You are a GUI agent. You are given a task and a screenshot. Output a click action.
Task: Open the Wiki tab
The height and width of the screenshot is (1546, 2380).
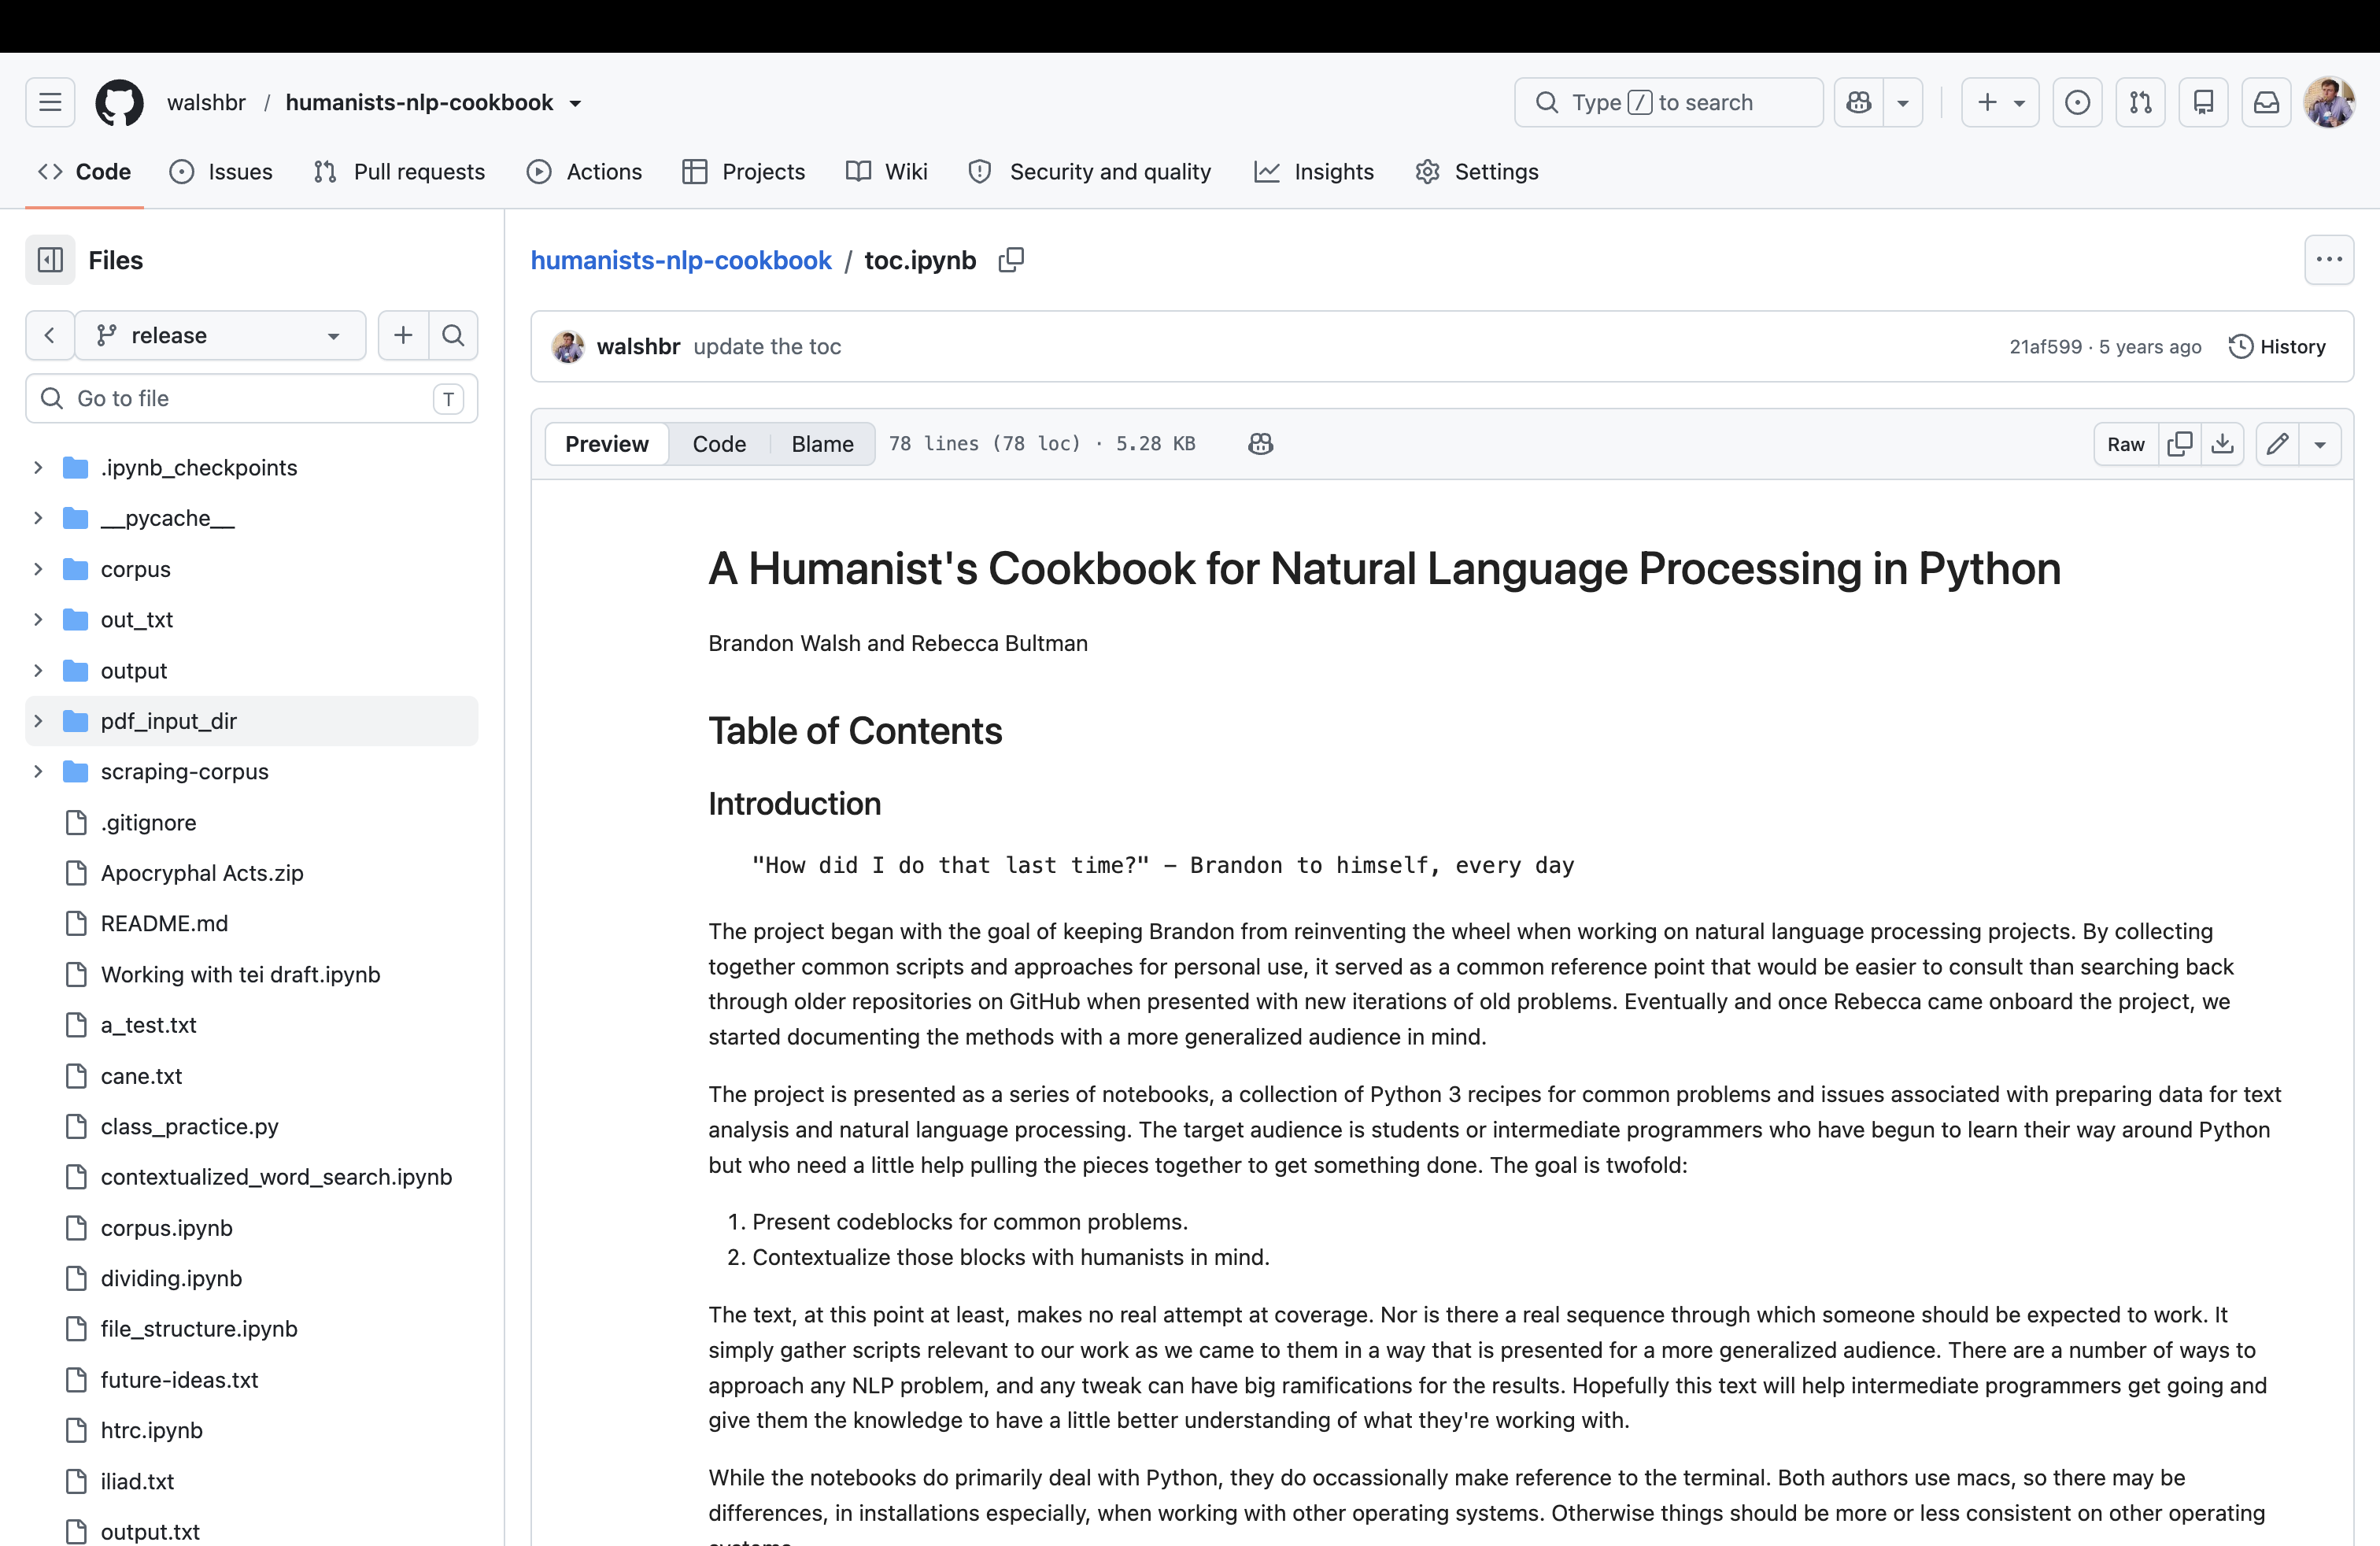tap(887, 172)
